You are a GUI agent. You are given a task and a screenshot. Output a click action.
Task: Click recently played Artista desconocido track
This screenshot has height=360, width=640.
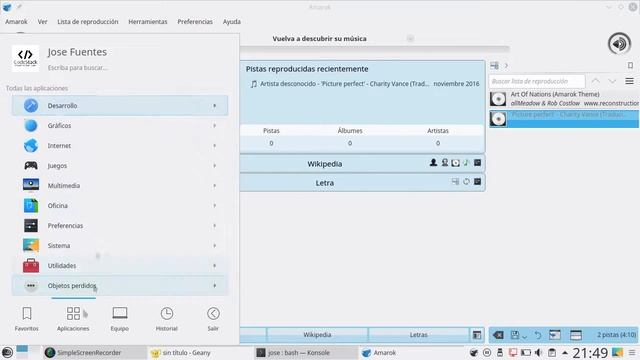pyautogui.click(x=364, y=84)
